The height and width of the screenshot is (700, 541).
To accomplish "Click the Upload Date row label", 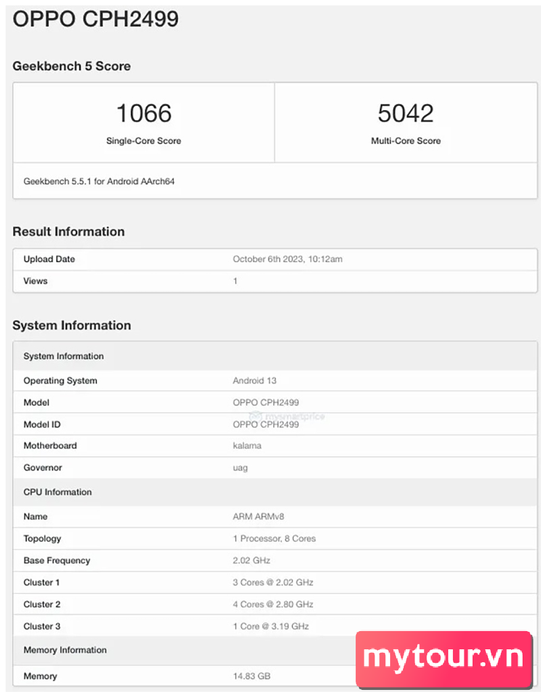I will (49, 259).
